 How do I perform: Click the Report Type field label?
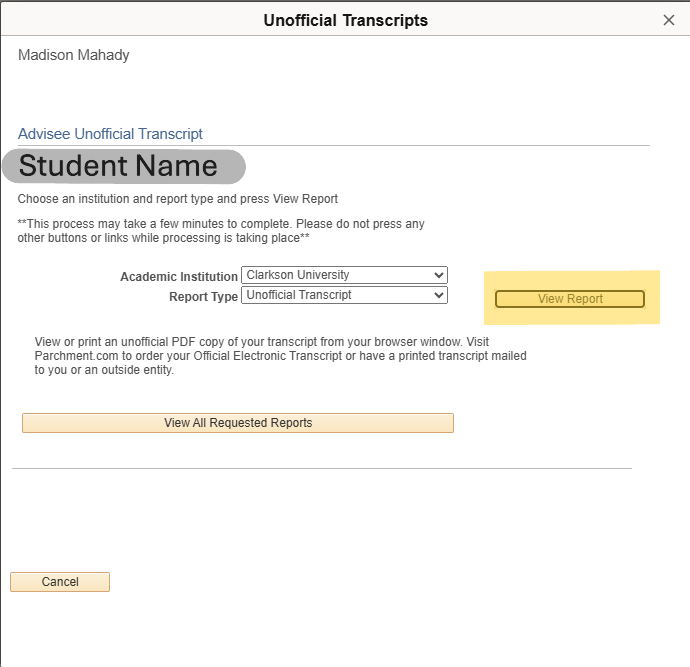tap(203, 296)
